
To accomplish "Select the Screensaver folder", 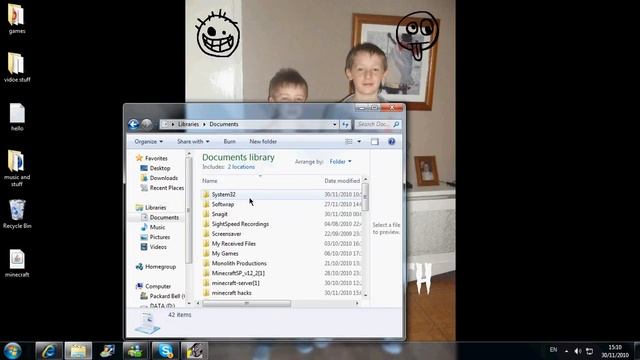I will click(226, 234).
